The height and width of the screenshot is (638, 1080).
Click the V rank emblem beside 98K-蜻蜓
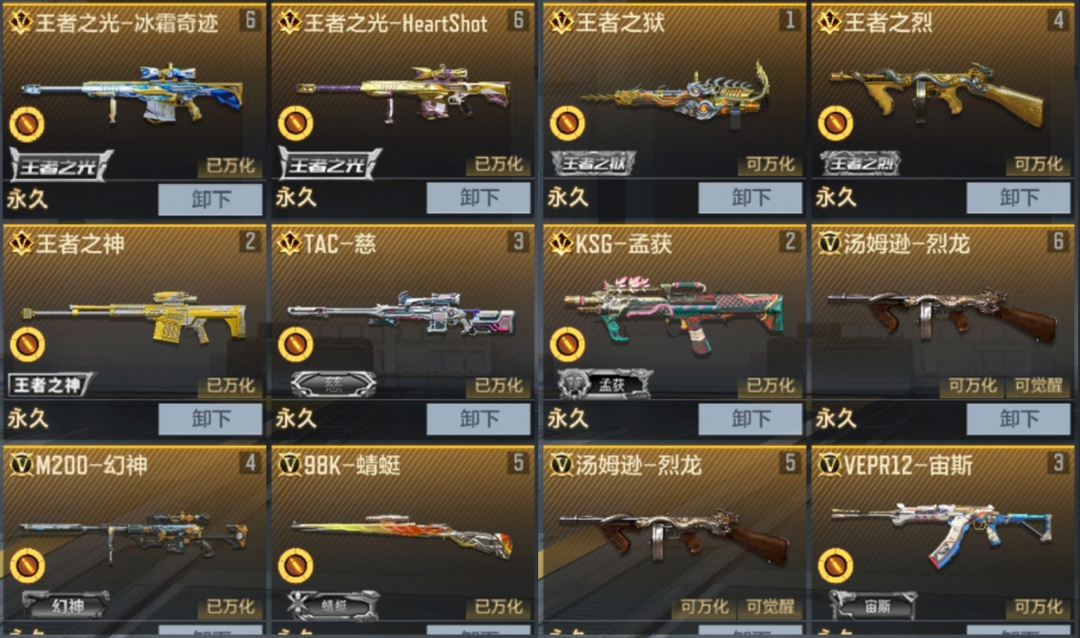[290, 465]
